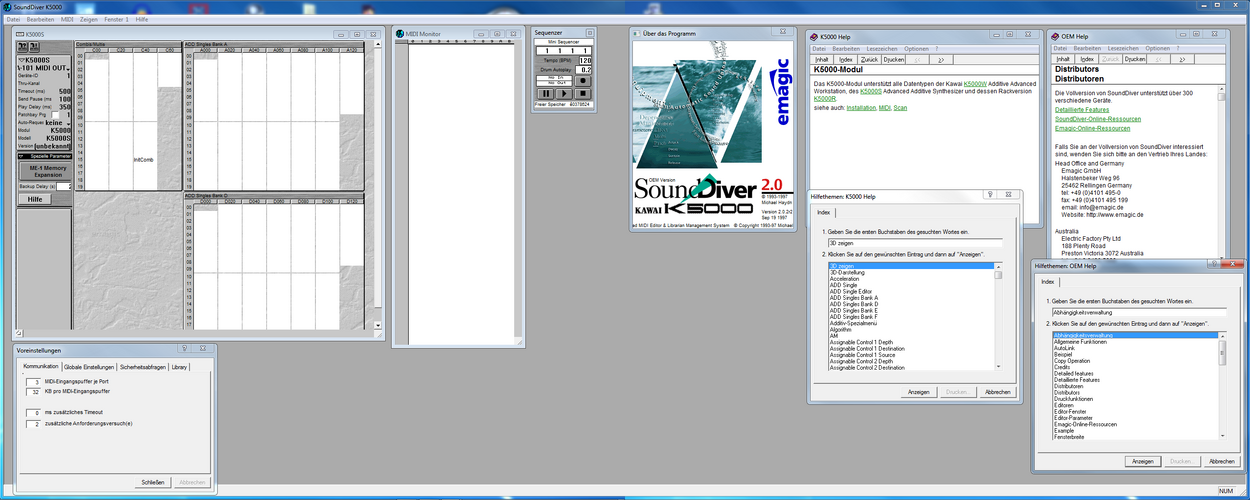Open the MIDI menu in the menu bar
The width and height of the screenshot is (1250, 500).
coord(68,19)
